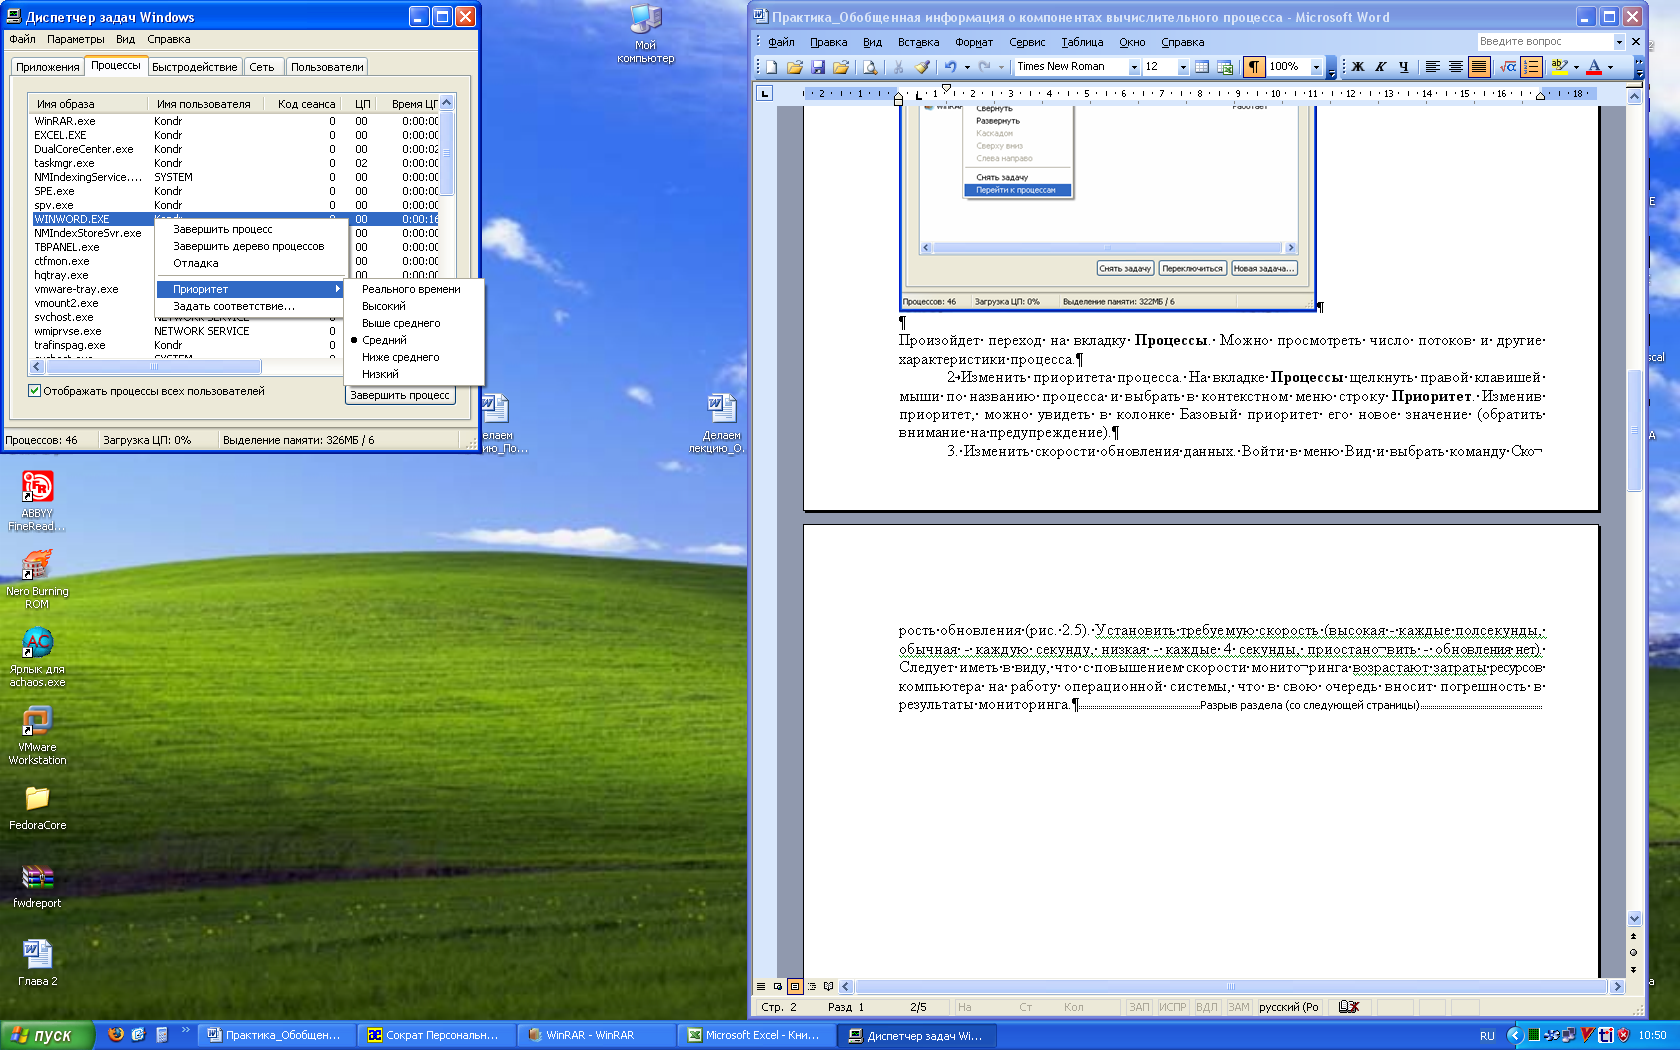Viewport: 1680px width, 1050px height.
Task: Expand 'Приоритет' submenu in context menu
Action: (251, 289)
